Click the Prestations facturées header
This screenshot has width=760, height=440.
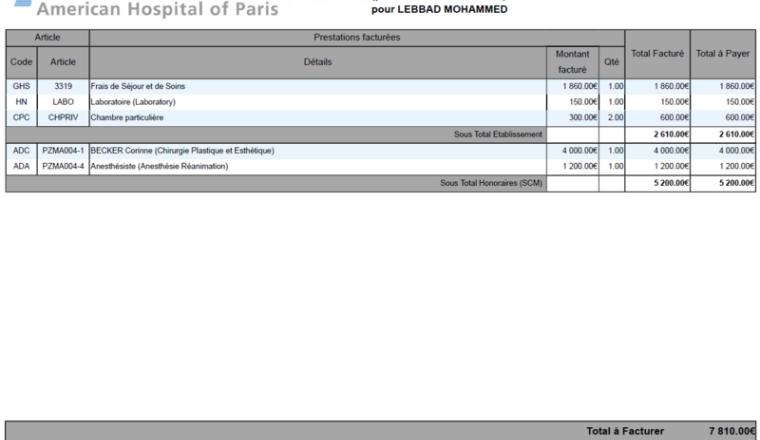[x=357, y=37]
